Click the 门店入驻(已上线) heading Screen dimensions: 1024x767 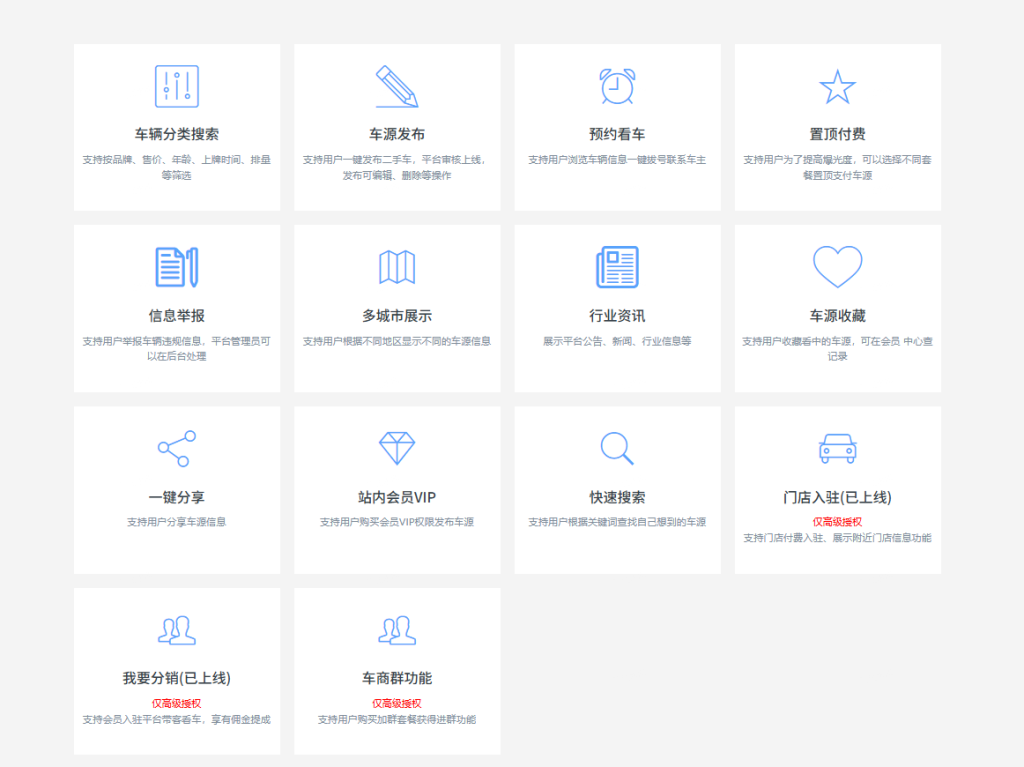(837, 497)
